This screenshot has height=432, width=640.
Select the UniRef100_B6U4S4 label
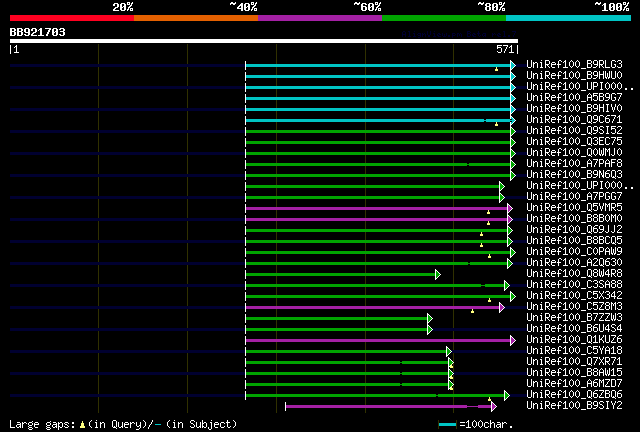(574, 329)
